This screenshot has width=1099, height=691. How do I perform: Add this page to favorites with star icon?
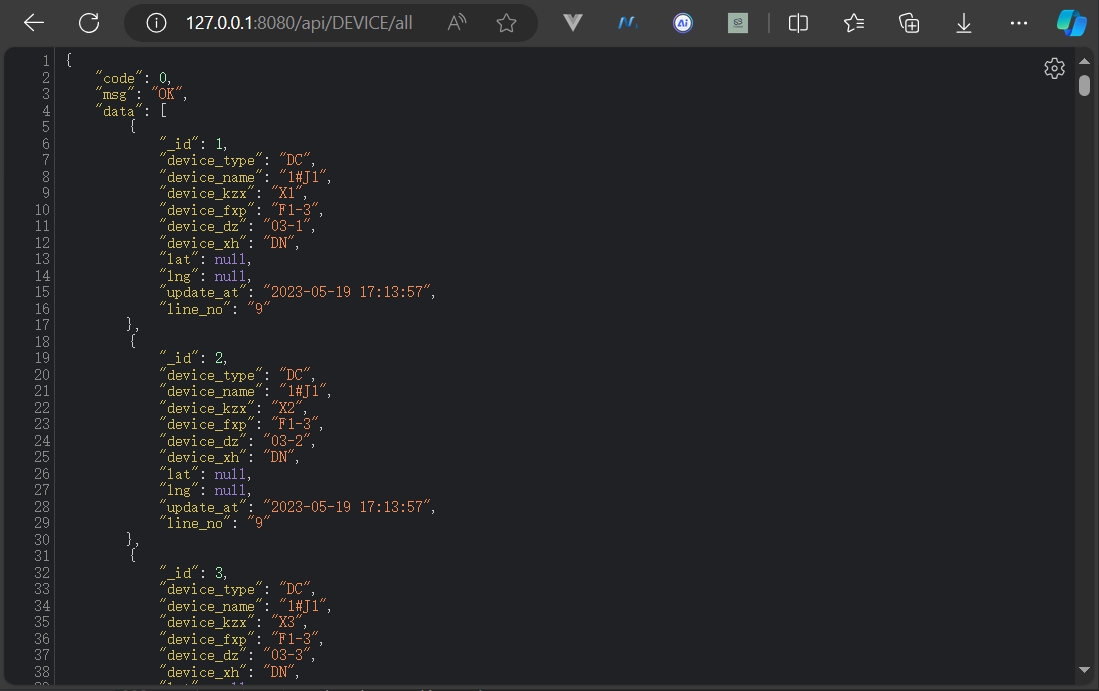507,23
